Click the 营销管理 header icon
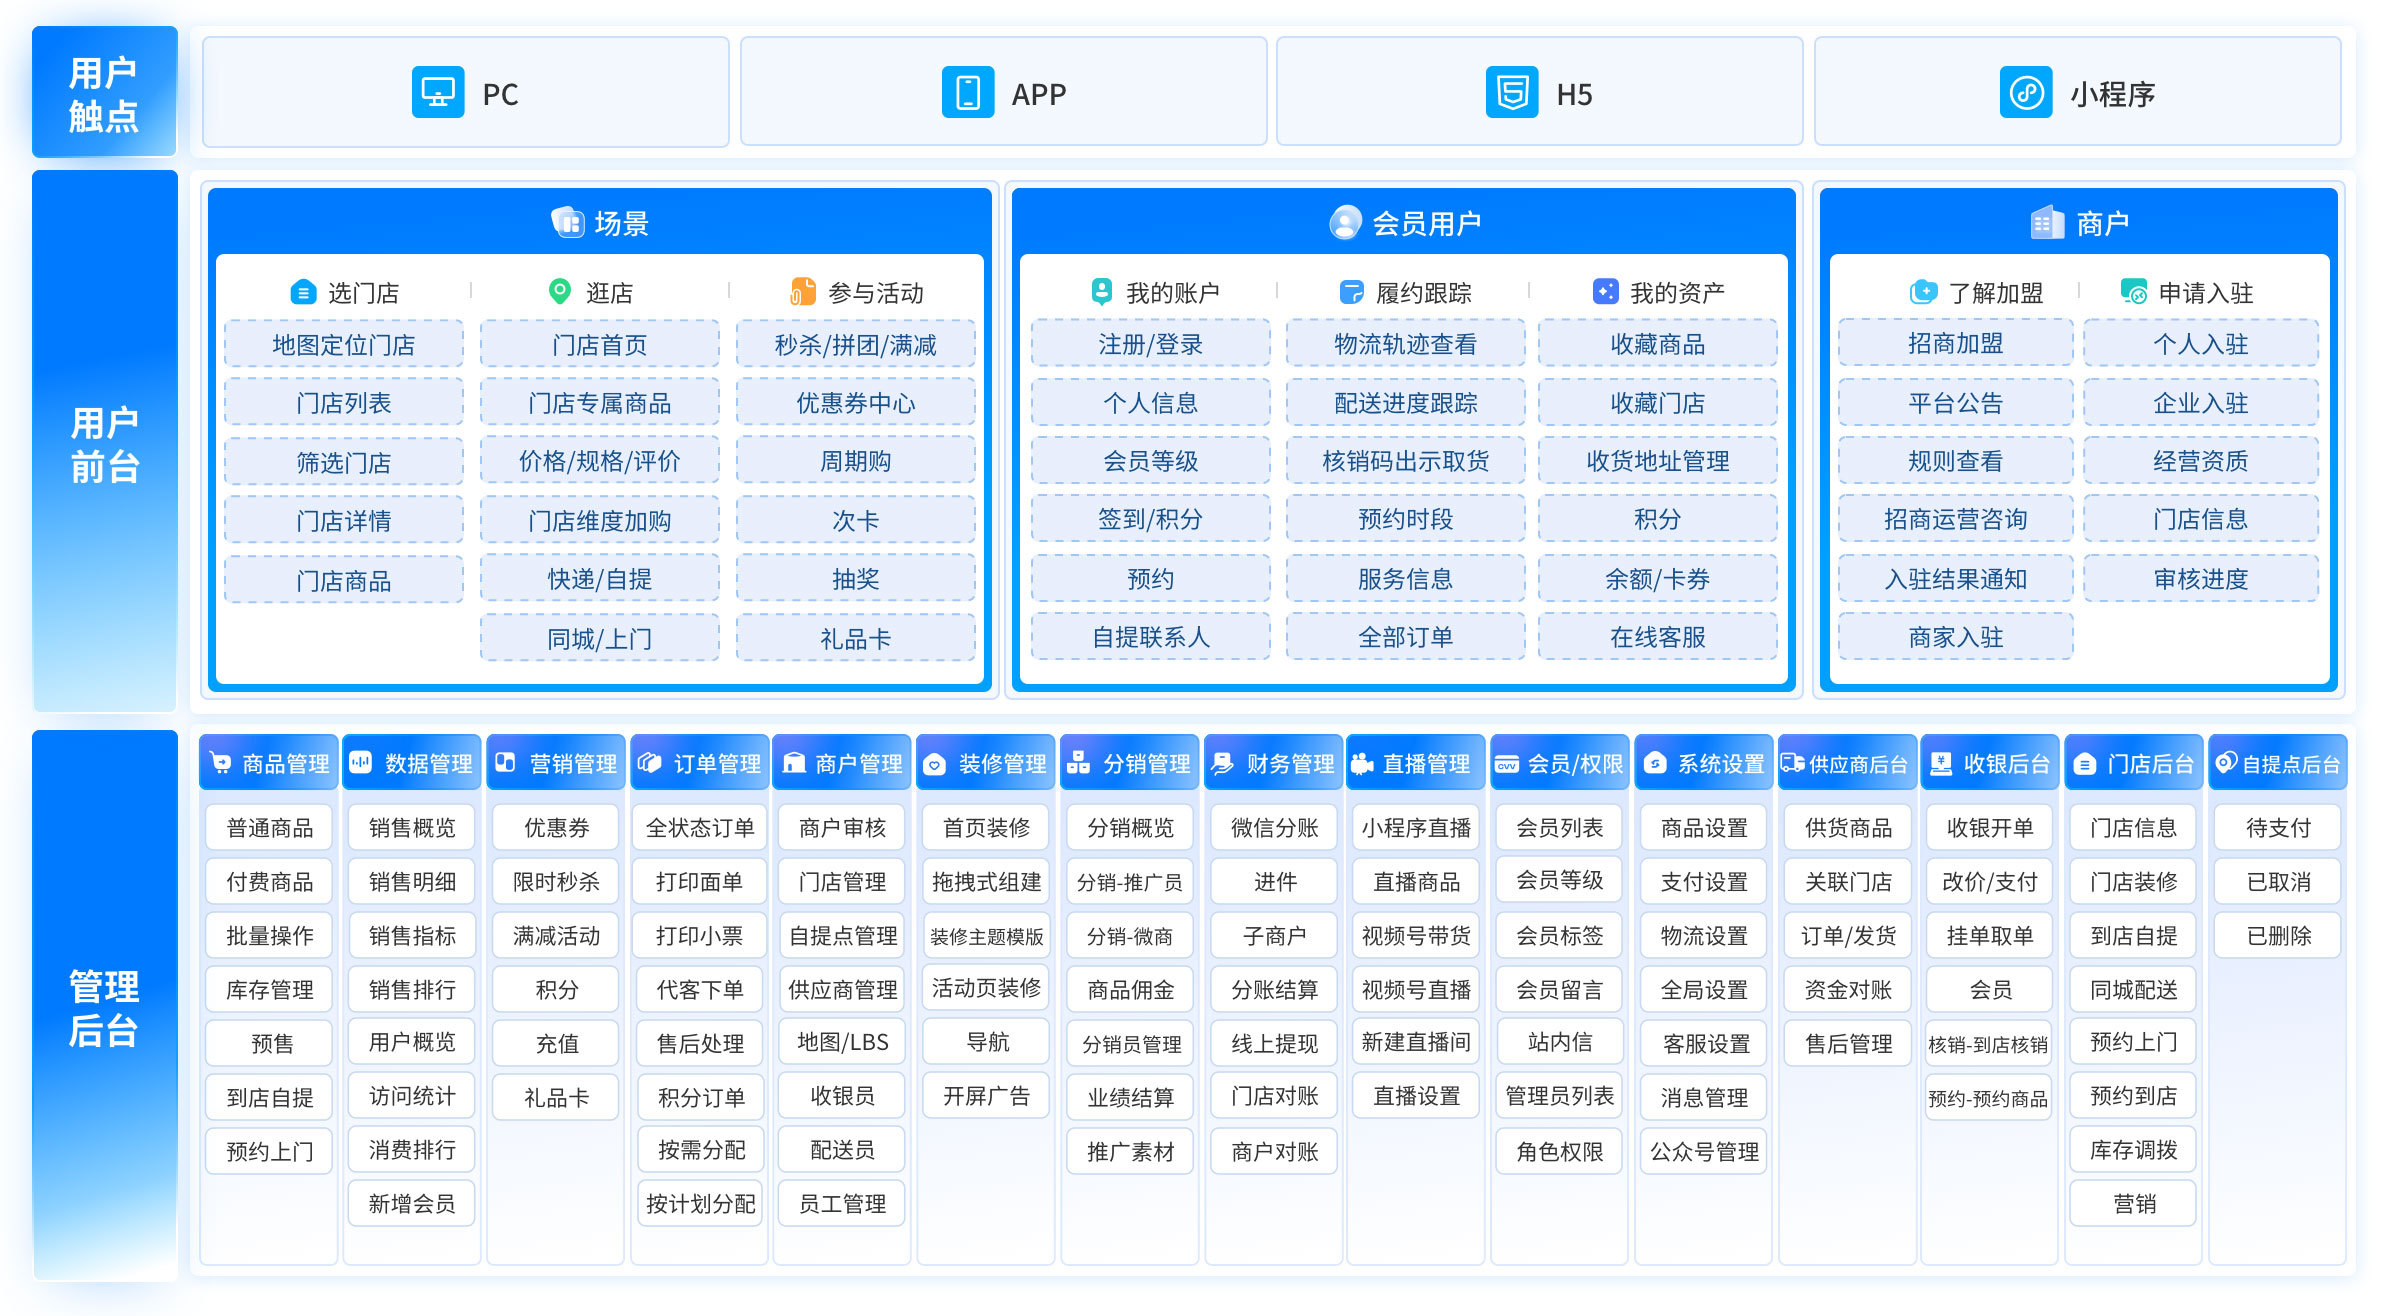2400x1316 pixels. coord(506,763)
